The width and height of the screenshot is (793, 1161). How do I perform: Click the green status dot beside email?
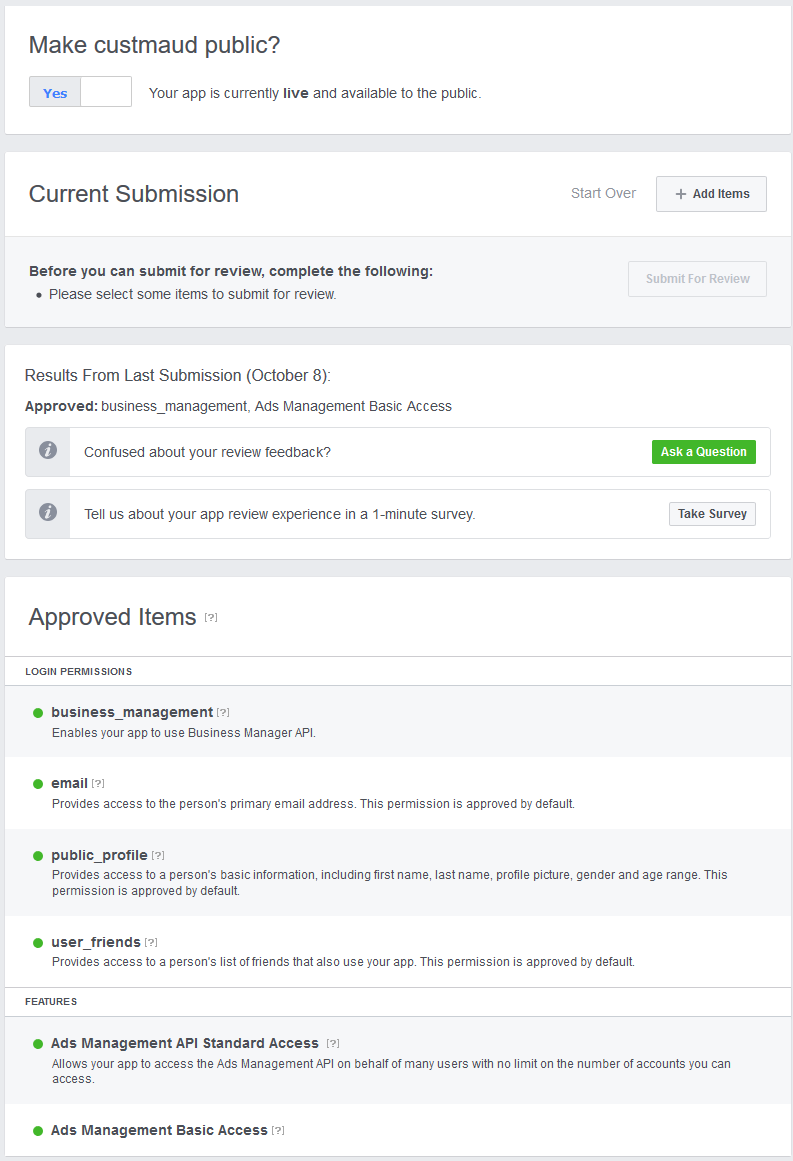pyautogui.click(x=38, y=784)
